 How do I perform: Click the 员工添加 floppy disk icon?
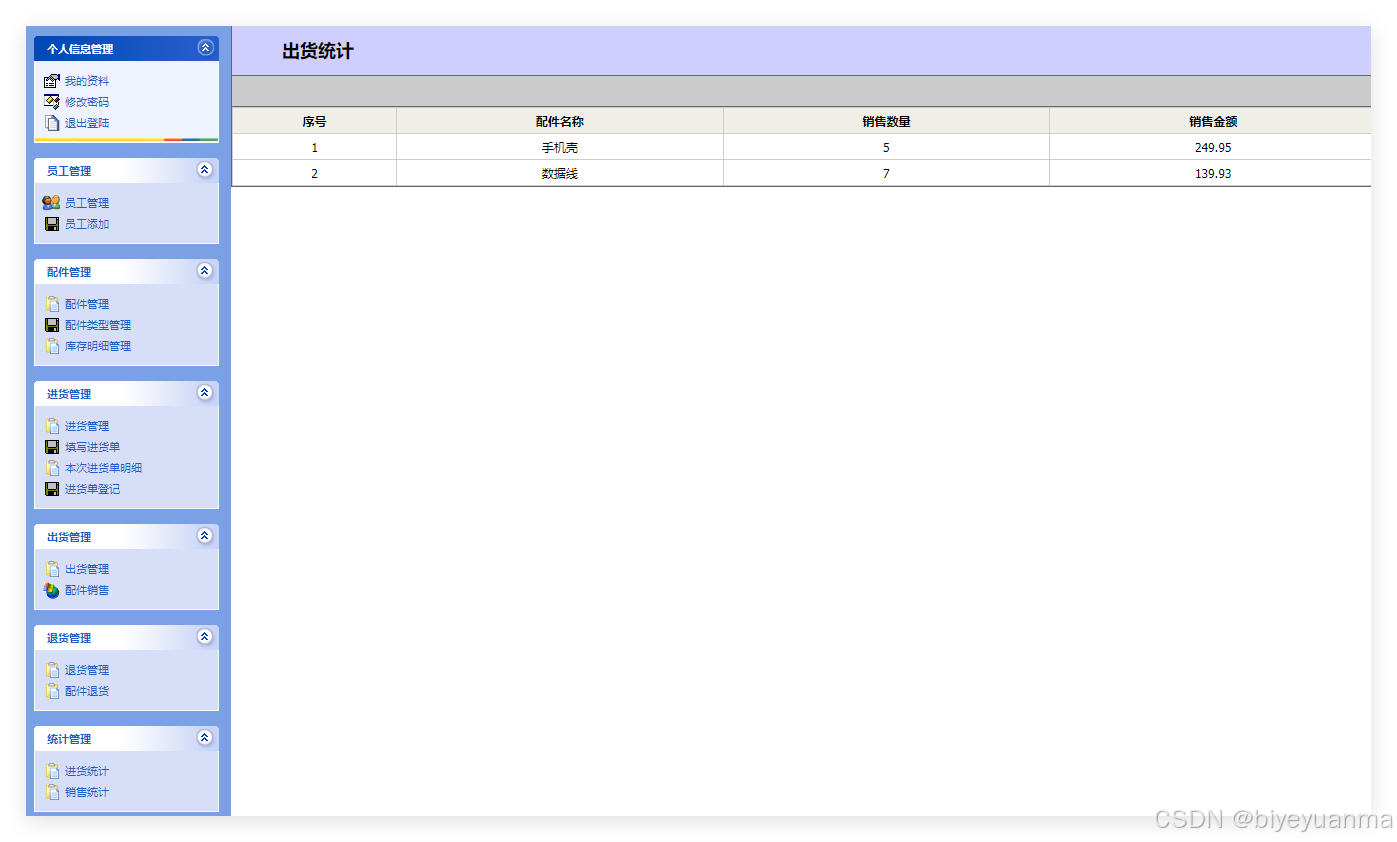tap(52, 223)
